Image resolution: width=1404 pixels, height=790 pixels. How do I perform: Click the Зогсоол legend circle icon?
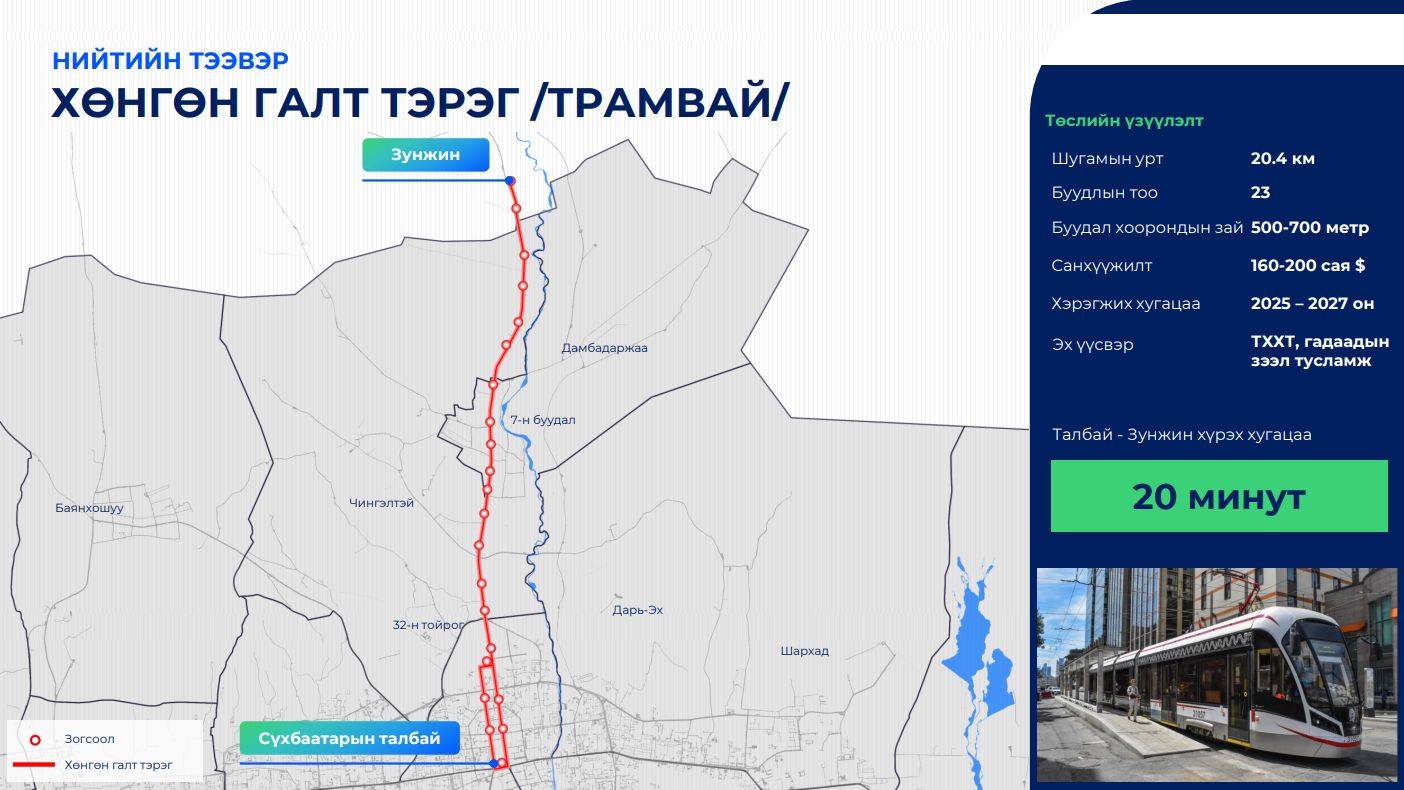pyautogui.click(x=36, y=740)
